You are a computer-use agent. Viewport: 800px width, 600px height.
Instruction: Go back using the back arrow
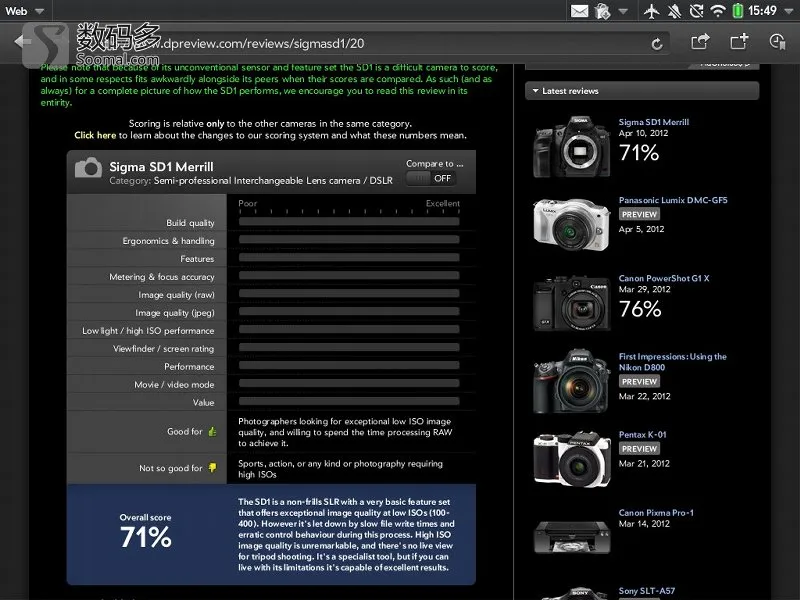22,42
